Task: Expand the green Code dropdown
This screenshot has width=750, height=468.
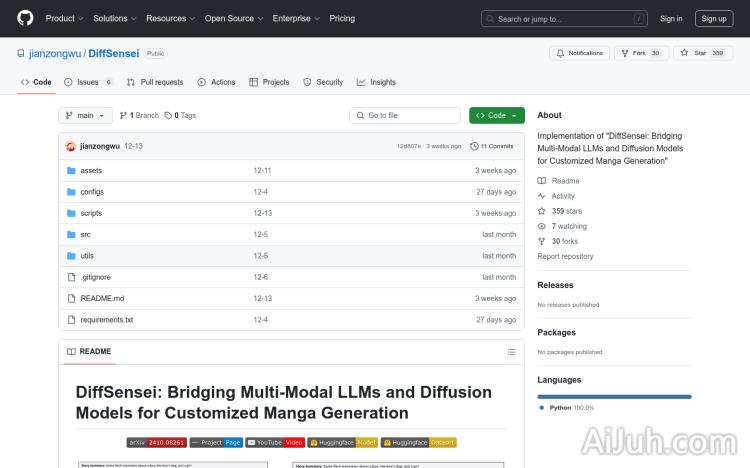Action: click(x=496, y=116)
